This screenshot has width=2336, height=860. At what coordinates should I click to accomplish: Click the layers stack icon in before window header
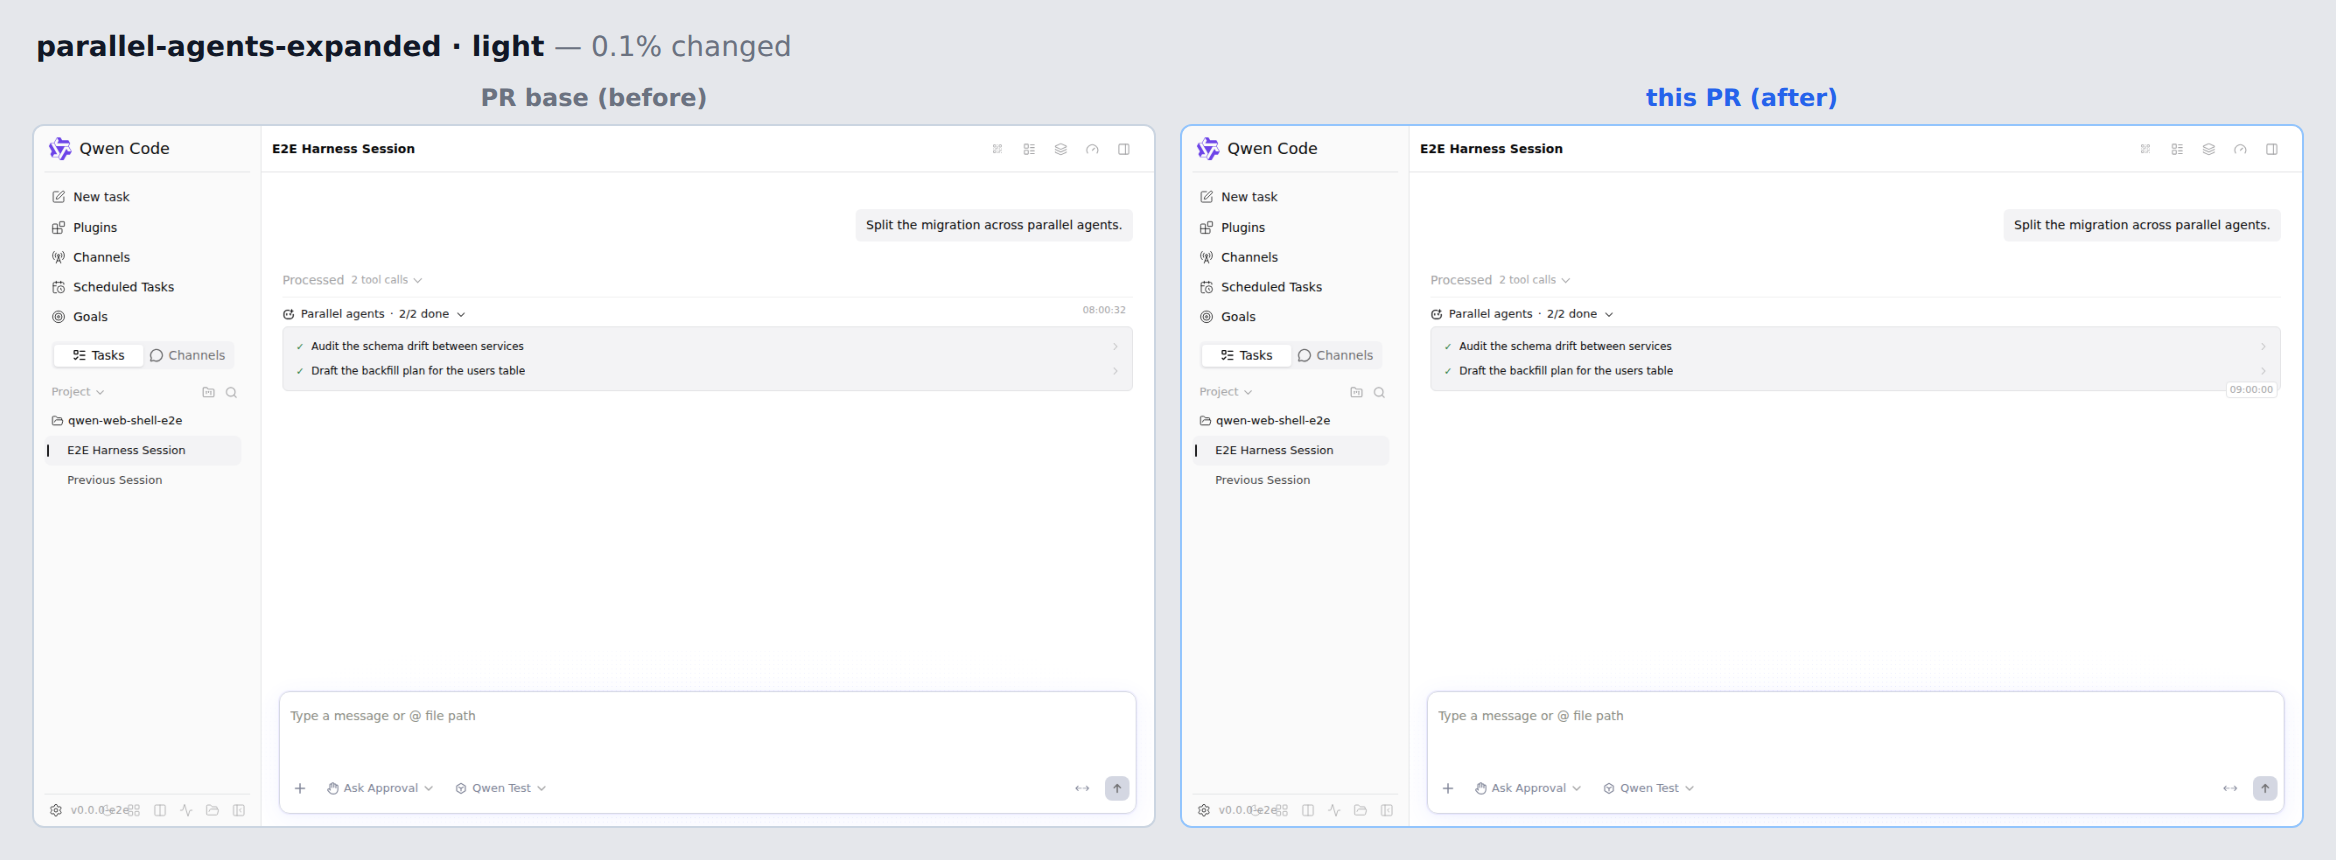[1061, 149]
